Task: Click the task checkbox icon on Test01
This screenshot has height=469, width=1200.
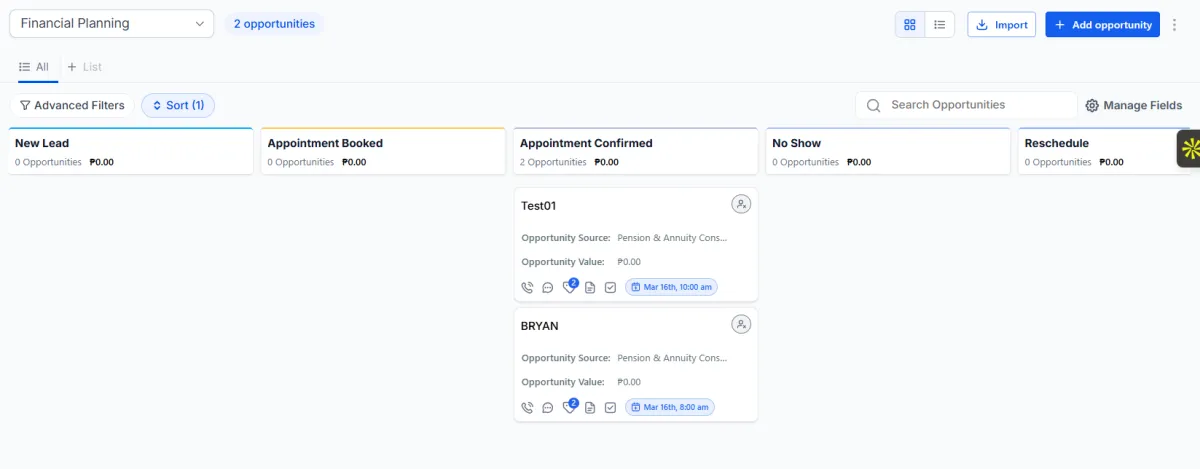Action: point(610,288)
